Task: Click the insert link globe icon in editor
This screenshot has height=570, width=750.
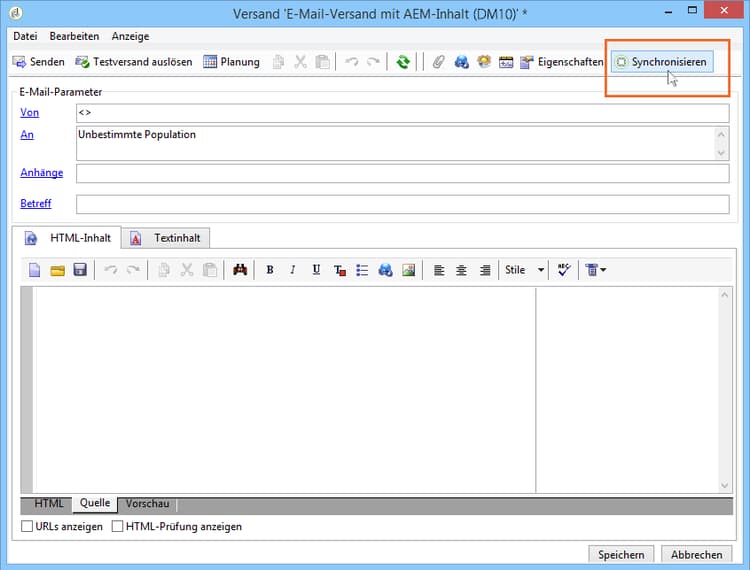Action: coord(385,270)
